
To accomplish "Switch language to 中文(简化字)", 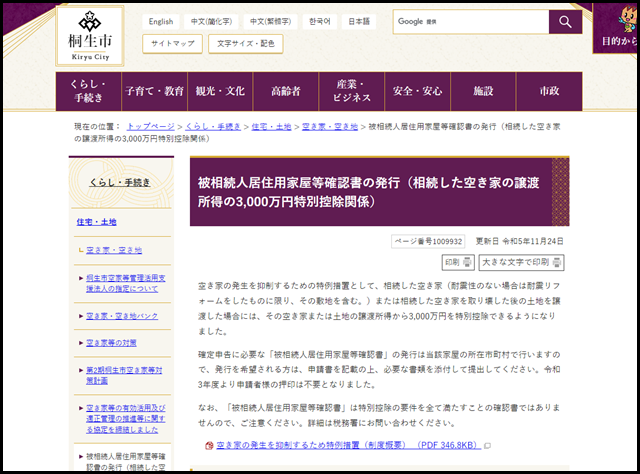I will [x=212, y=21].
